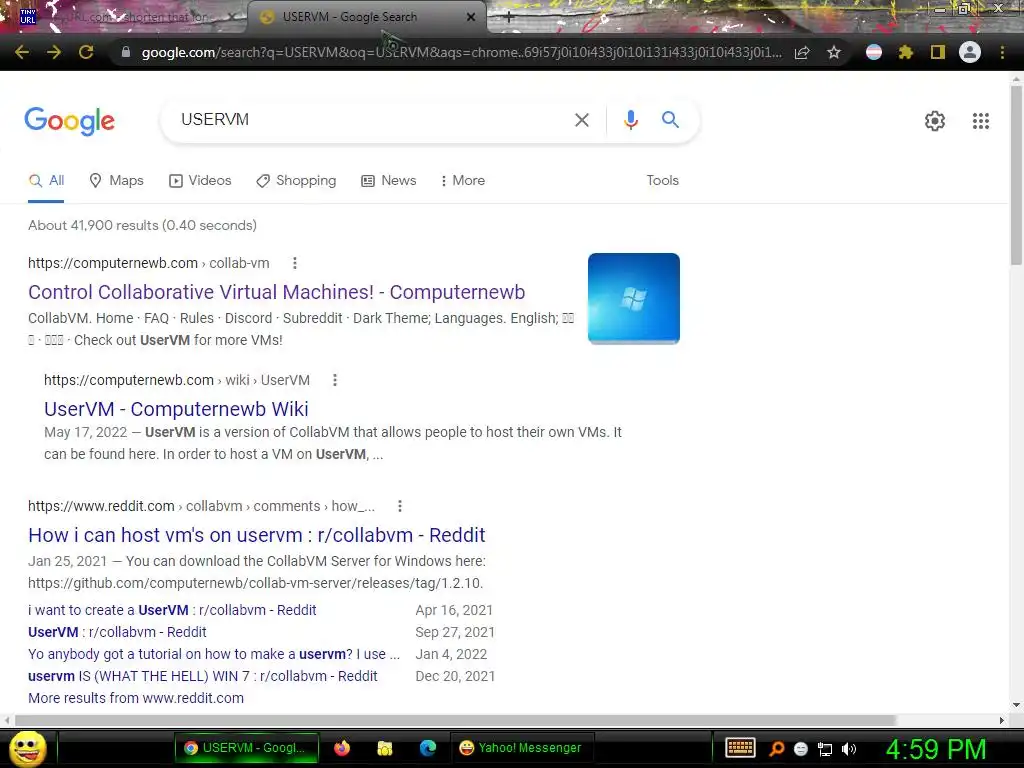Viewport: 1024px width, 768px height.
Task: Open the Extensions puzzle piece menu
Action: click(x=906, y=52)
